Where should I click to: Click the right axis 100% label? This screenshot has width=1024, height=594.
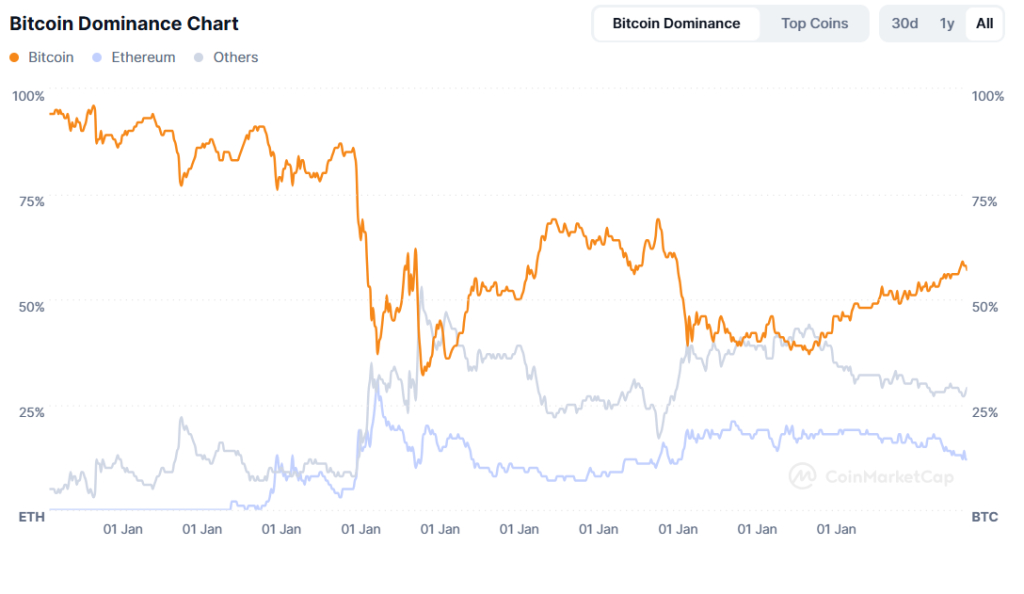[987, 96]
